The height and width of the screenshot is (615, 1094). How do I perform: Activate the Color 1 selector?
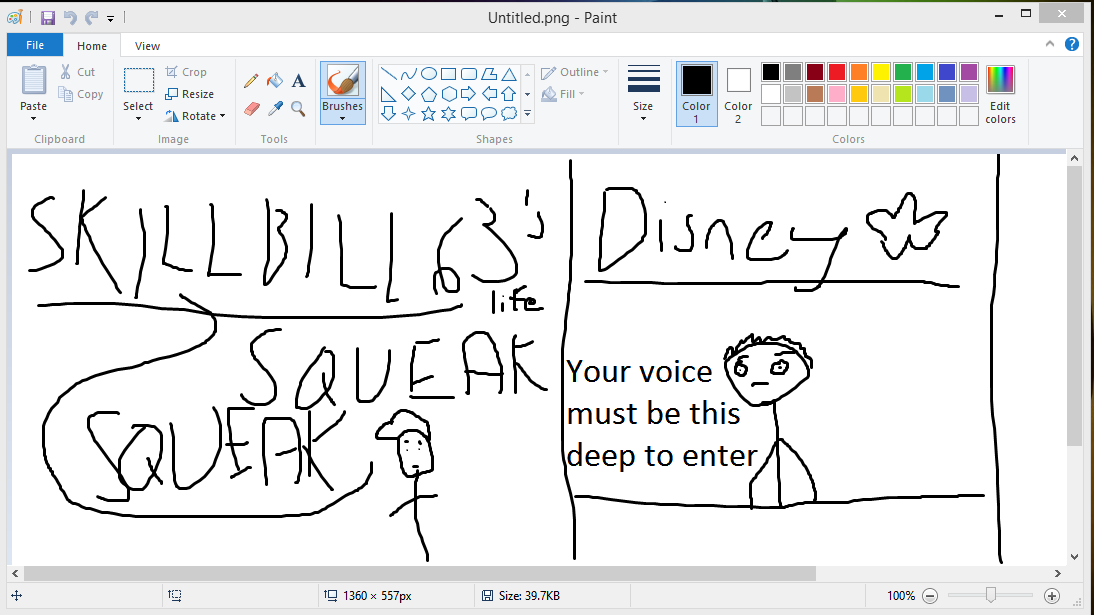696,94
